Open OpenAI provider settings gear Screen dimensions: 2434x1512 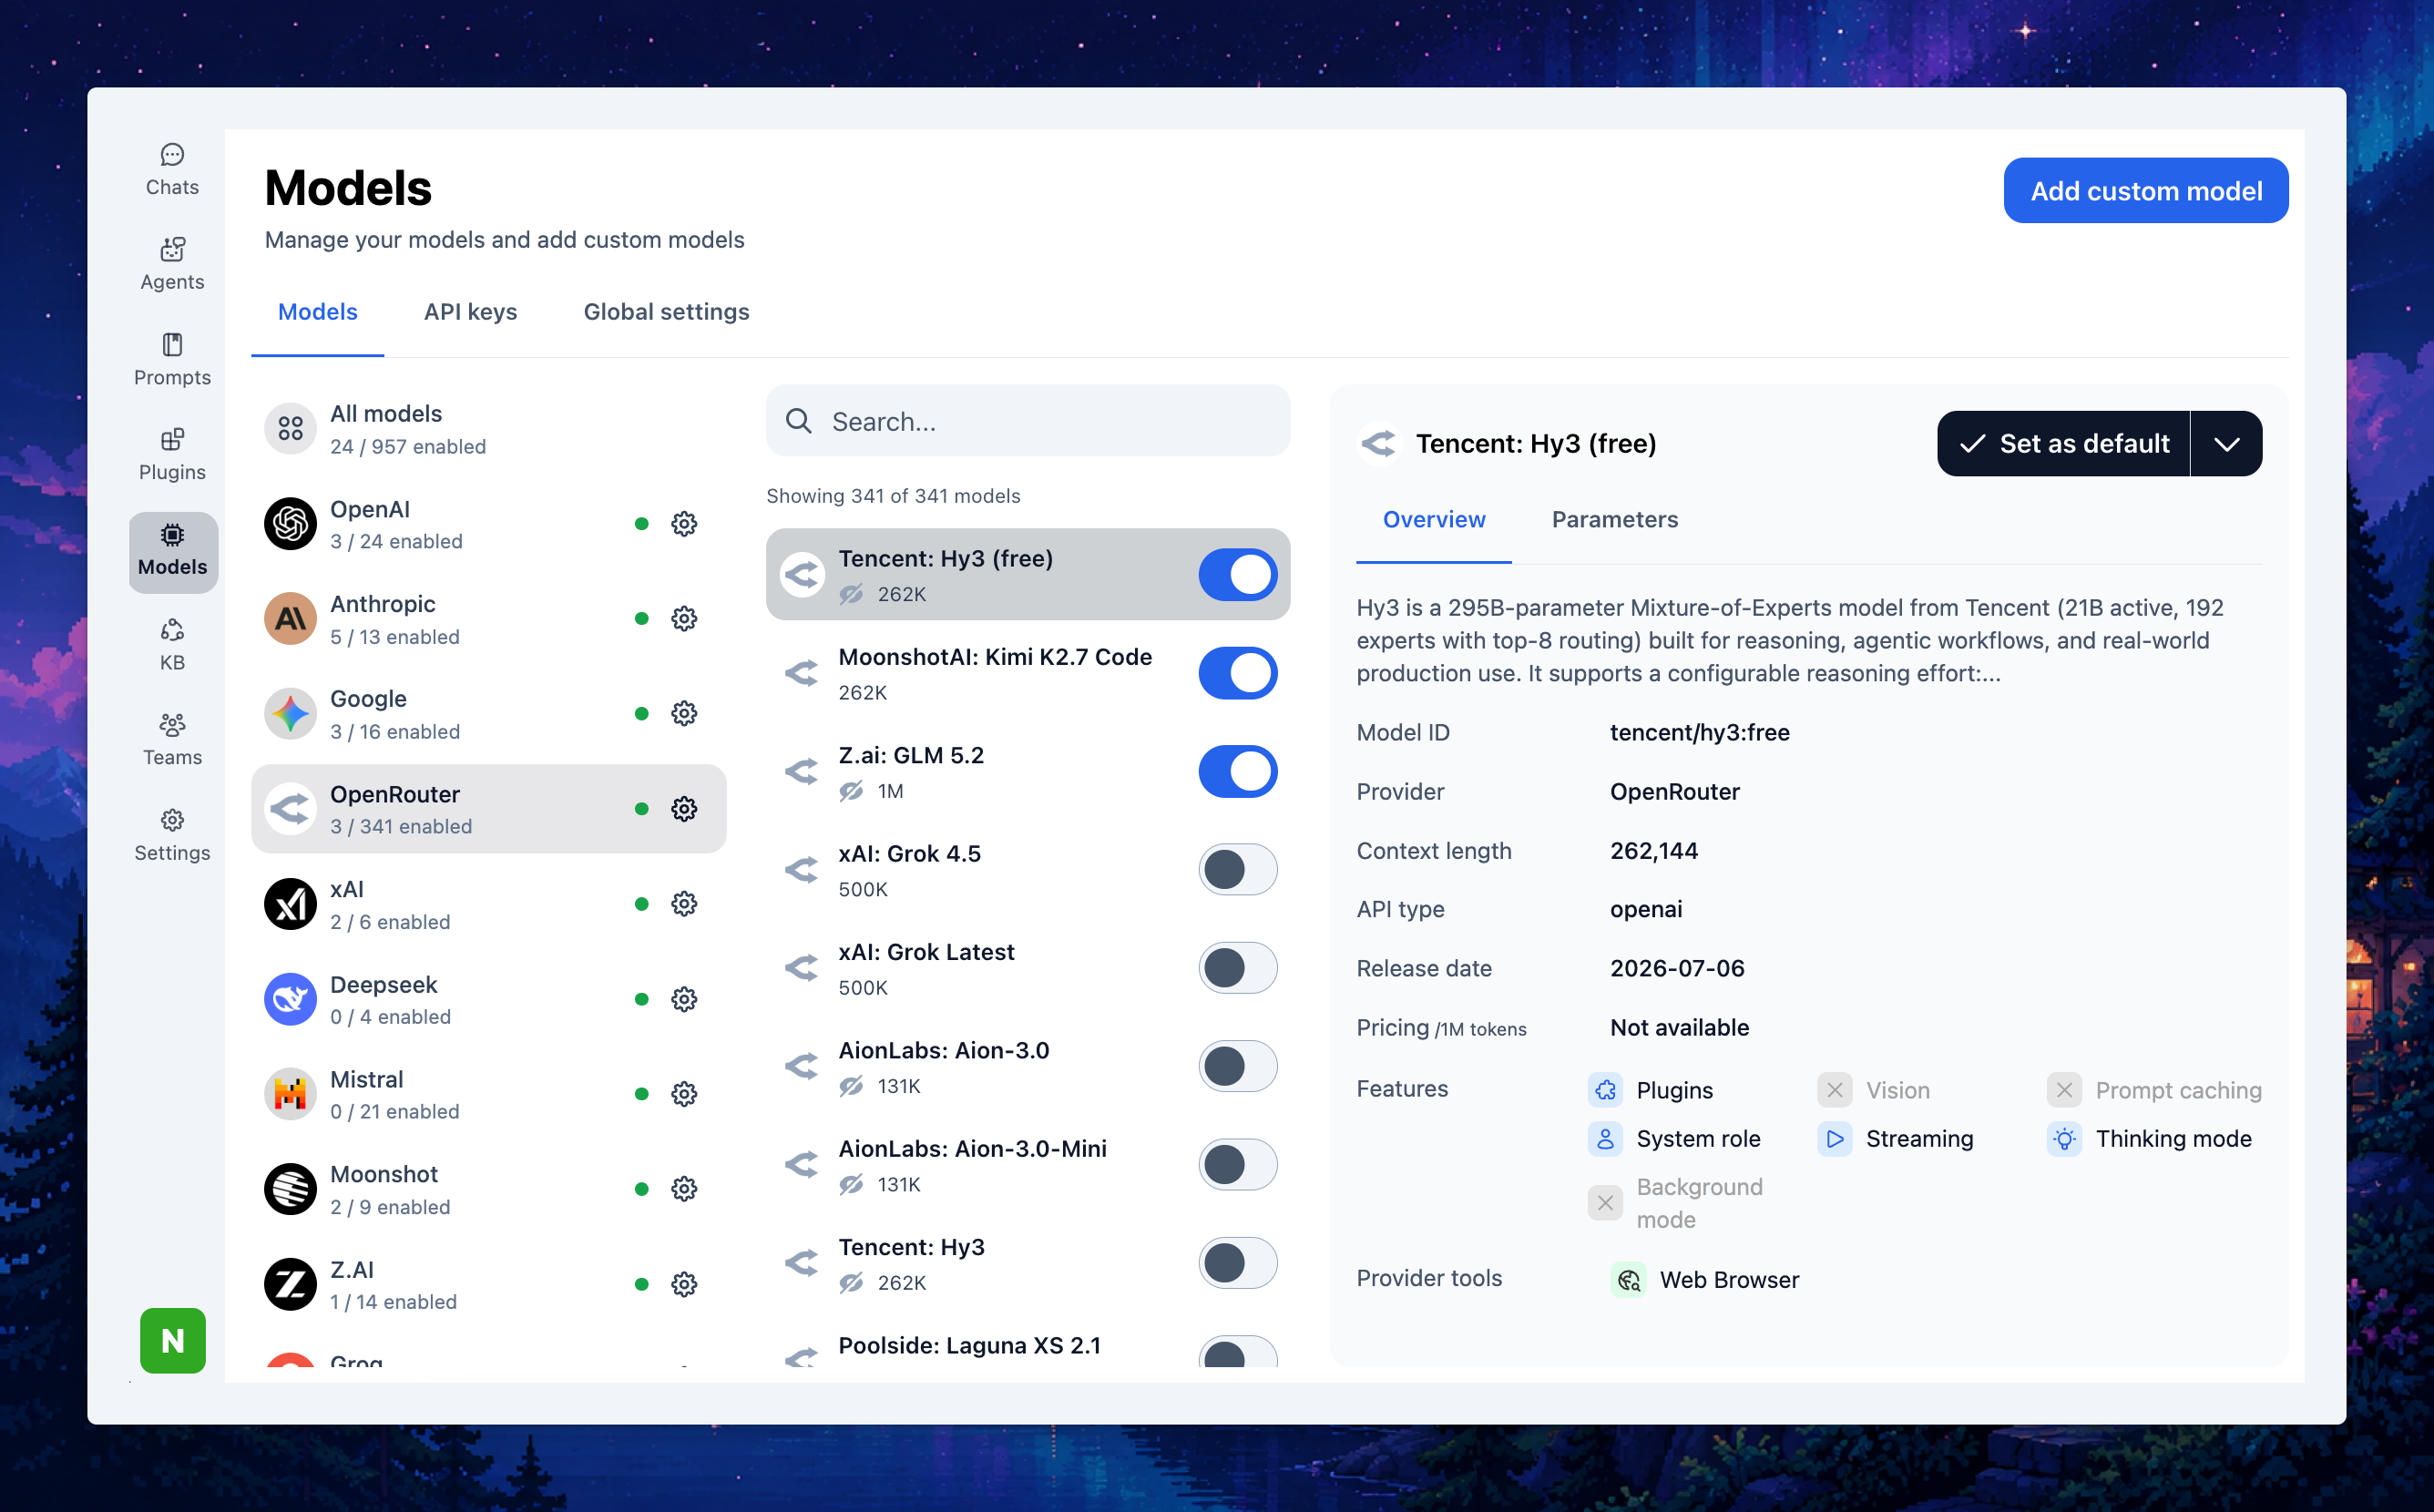(684, 524)
